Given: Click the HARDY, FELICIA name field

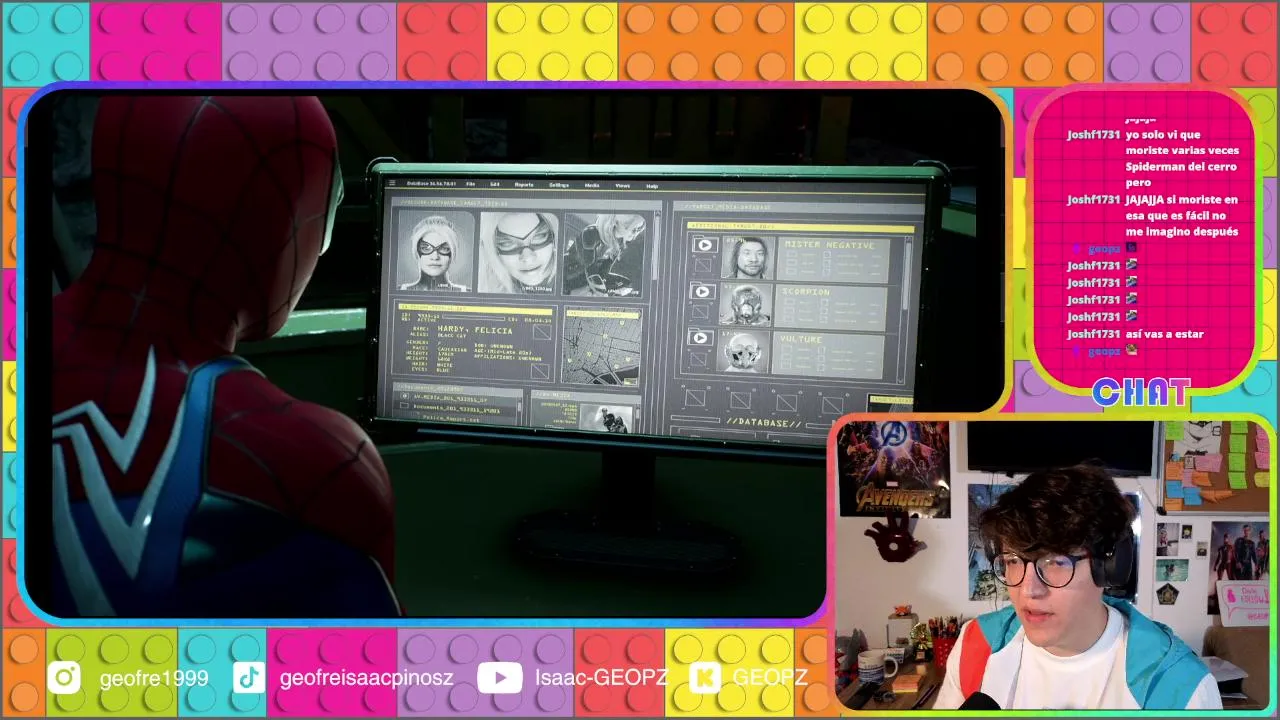Looking at the screenshot, I should pyautogui.click(x=476, y=330).
